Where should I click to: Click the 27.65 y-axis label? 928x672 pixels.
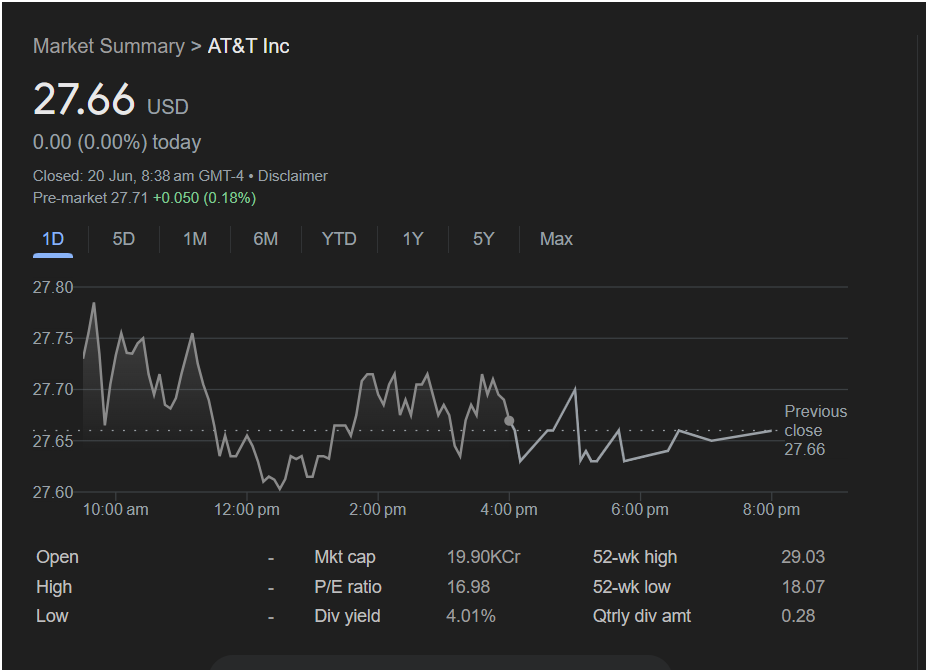53,441
